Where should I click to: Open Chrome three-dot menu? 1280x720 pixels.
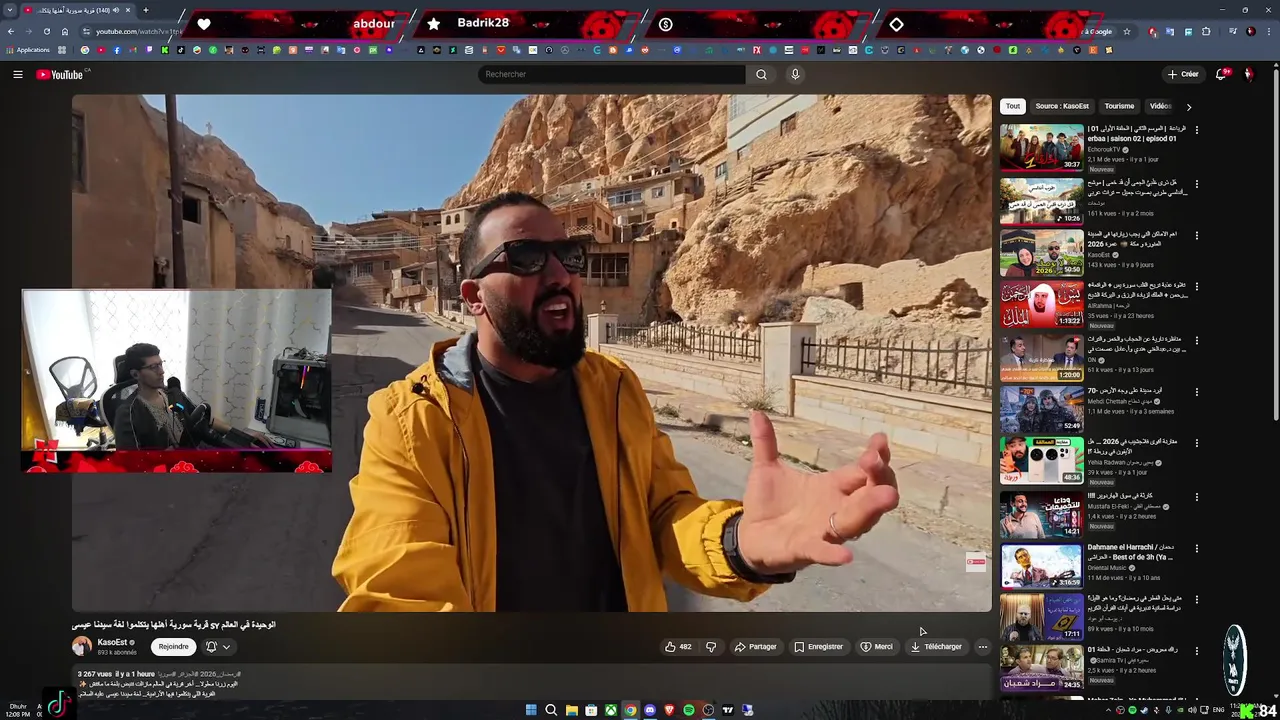coord(1268,31)
